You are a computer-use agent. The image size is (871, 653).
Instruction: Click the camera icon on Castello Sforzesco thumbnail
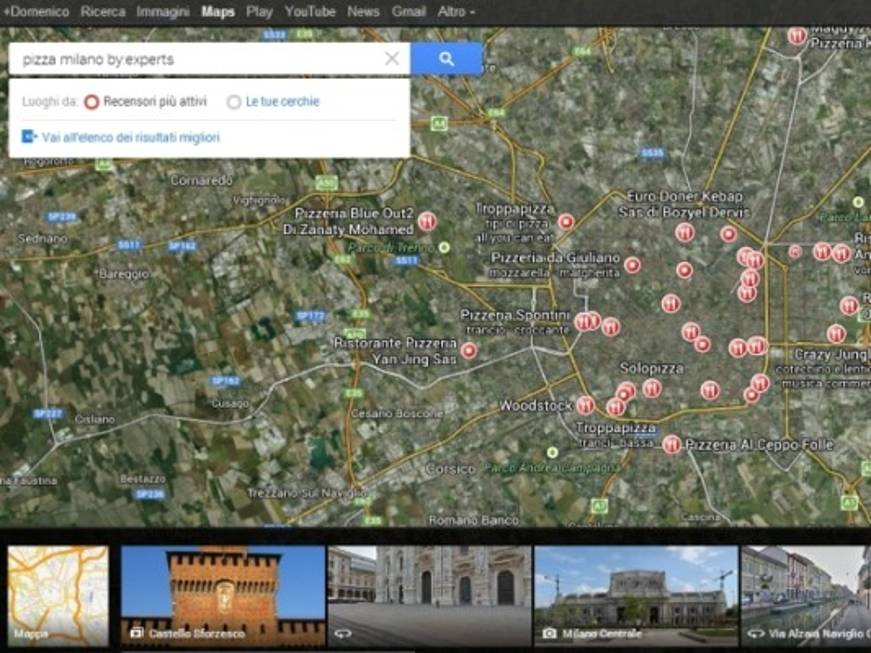click(x=136, y=633)
